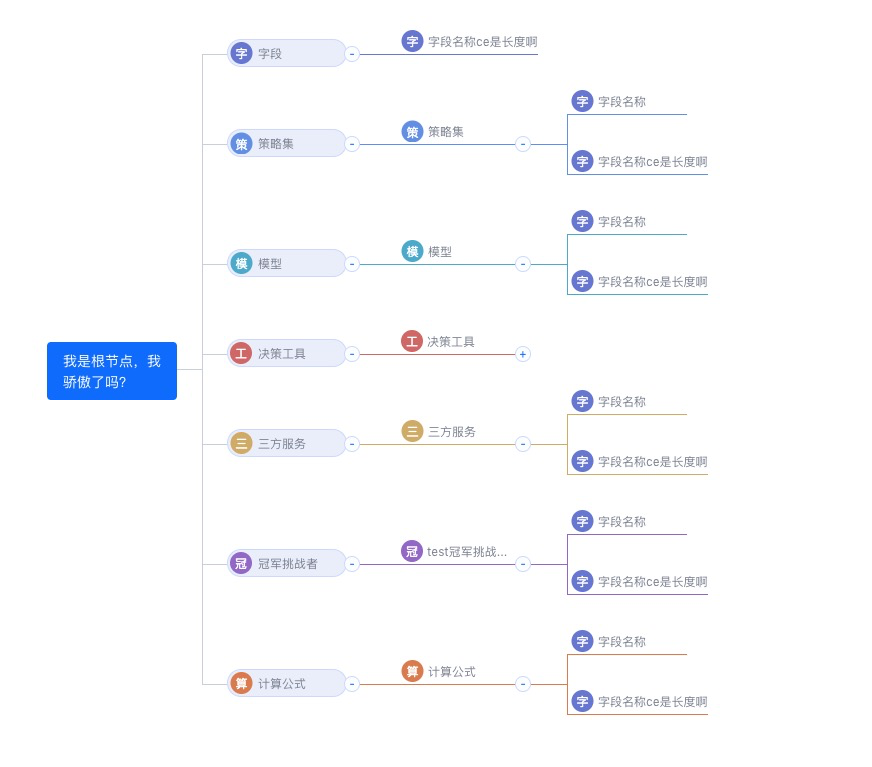The height and width of the screenshot is (767, 872).
Task: Collapse the 模型 pill node
Action: (352, 264)
